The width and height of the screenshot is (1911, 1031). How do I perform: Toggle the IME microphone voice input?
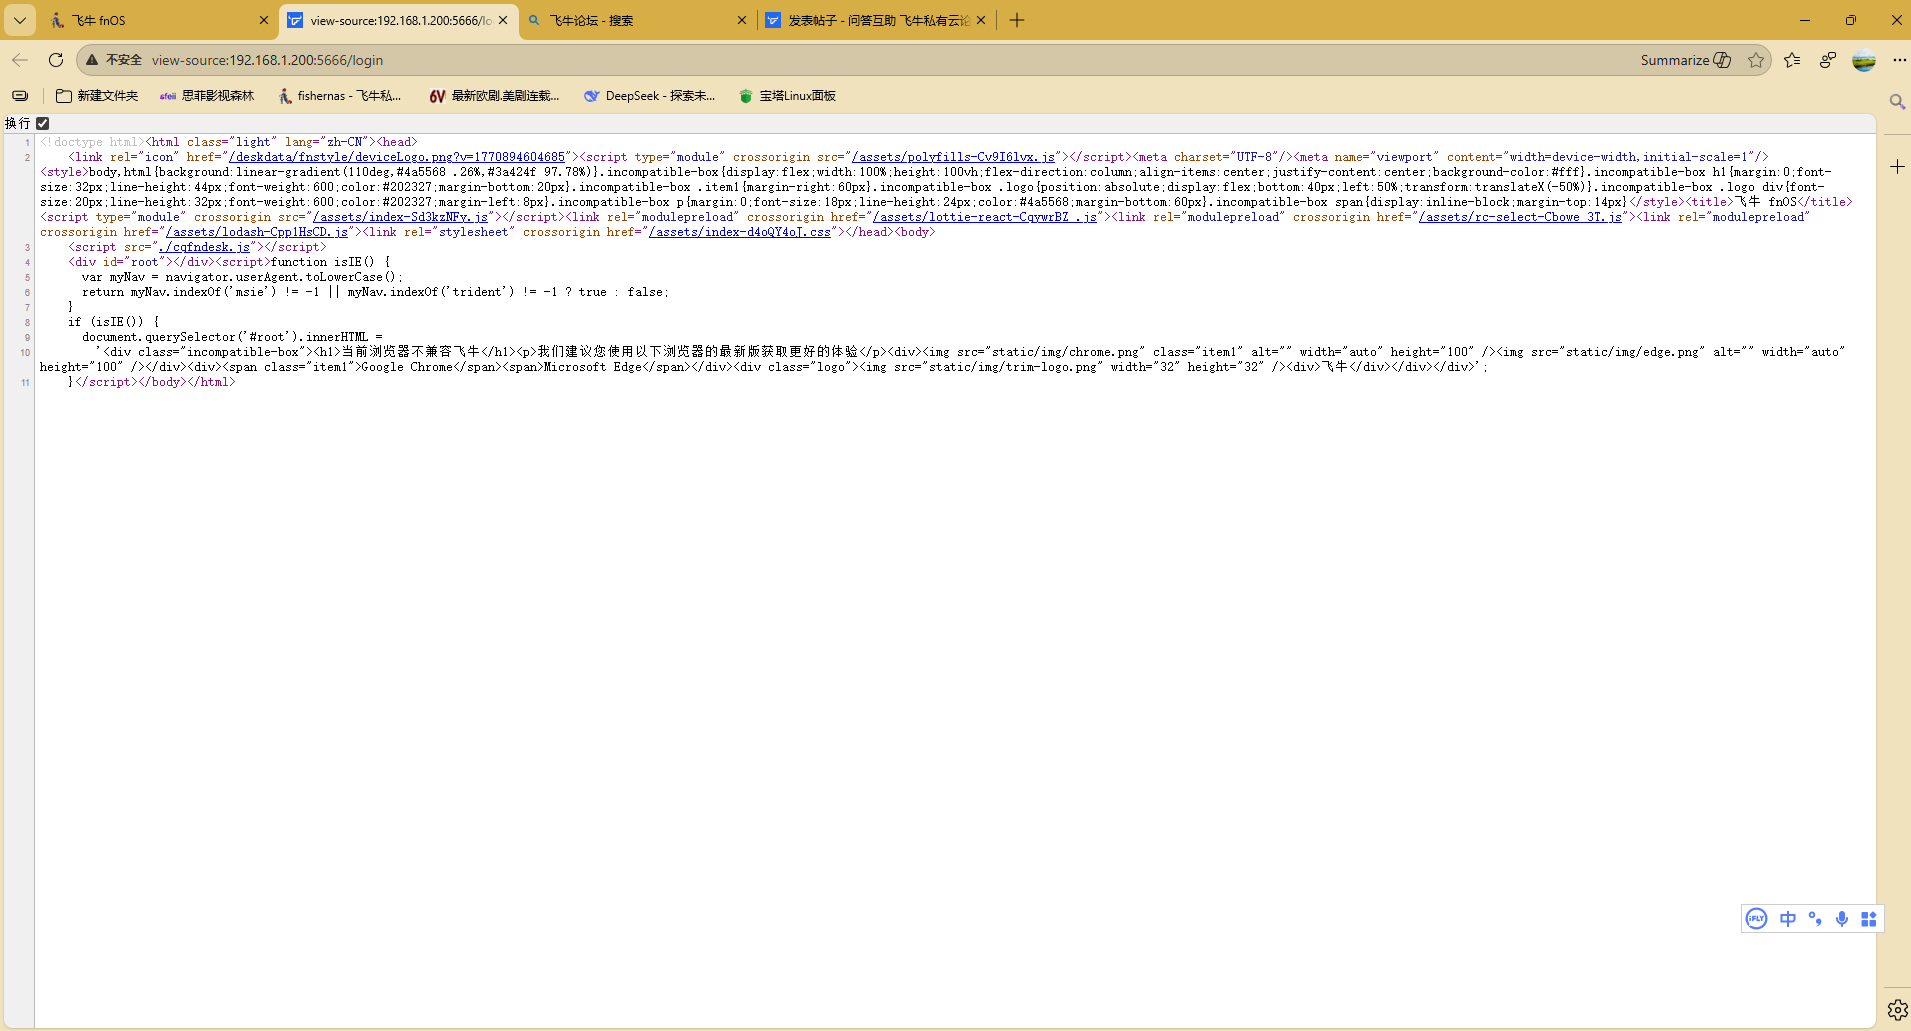[1842, 919]
